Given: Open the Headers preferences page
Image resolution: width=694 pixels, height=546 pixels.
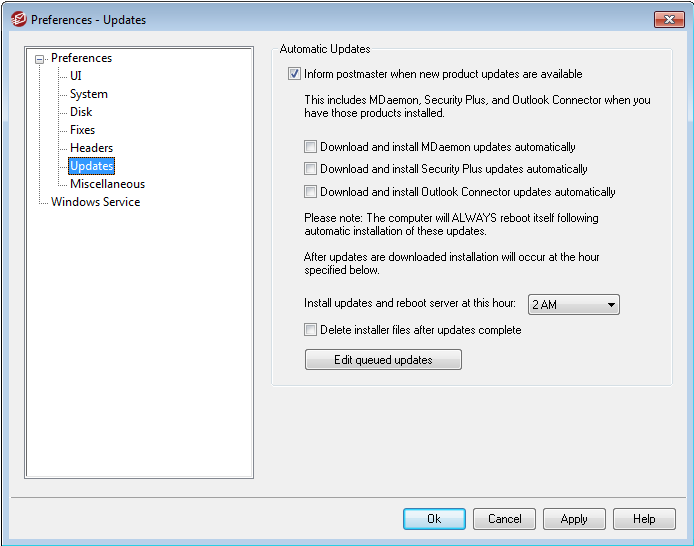Looking at the screenshot, I should pos(92,148).
